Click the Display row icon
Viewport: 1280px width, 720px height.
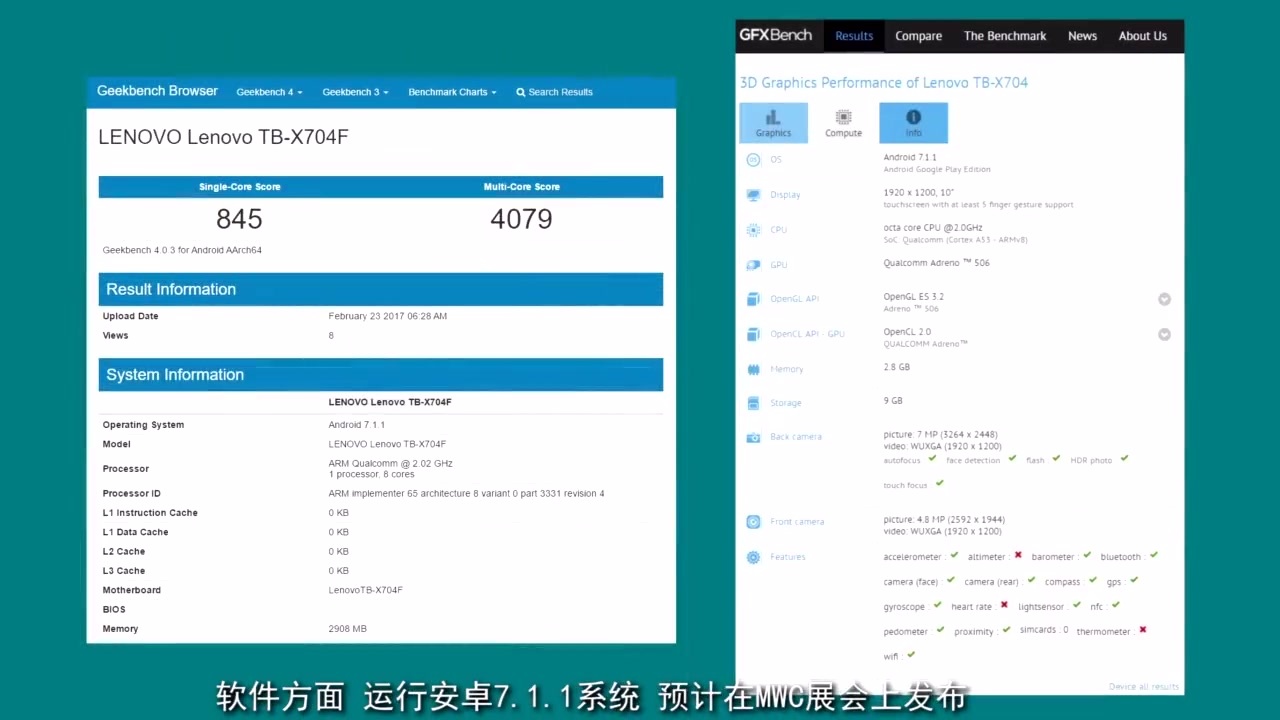tap(753, 195)
